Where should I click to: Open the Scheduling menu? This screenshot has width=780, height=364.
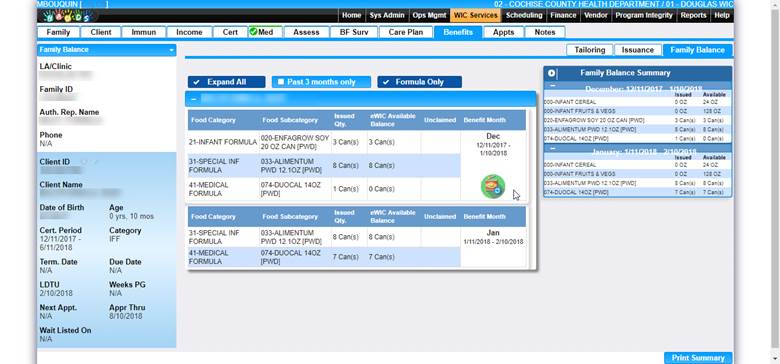(x=524, y=15)
